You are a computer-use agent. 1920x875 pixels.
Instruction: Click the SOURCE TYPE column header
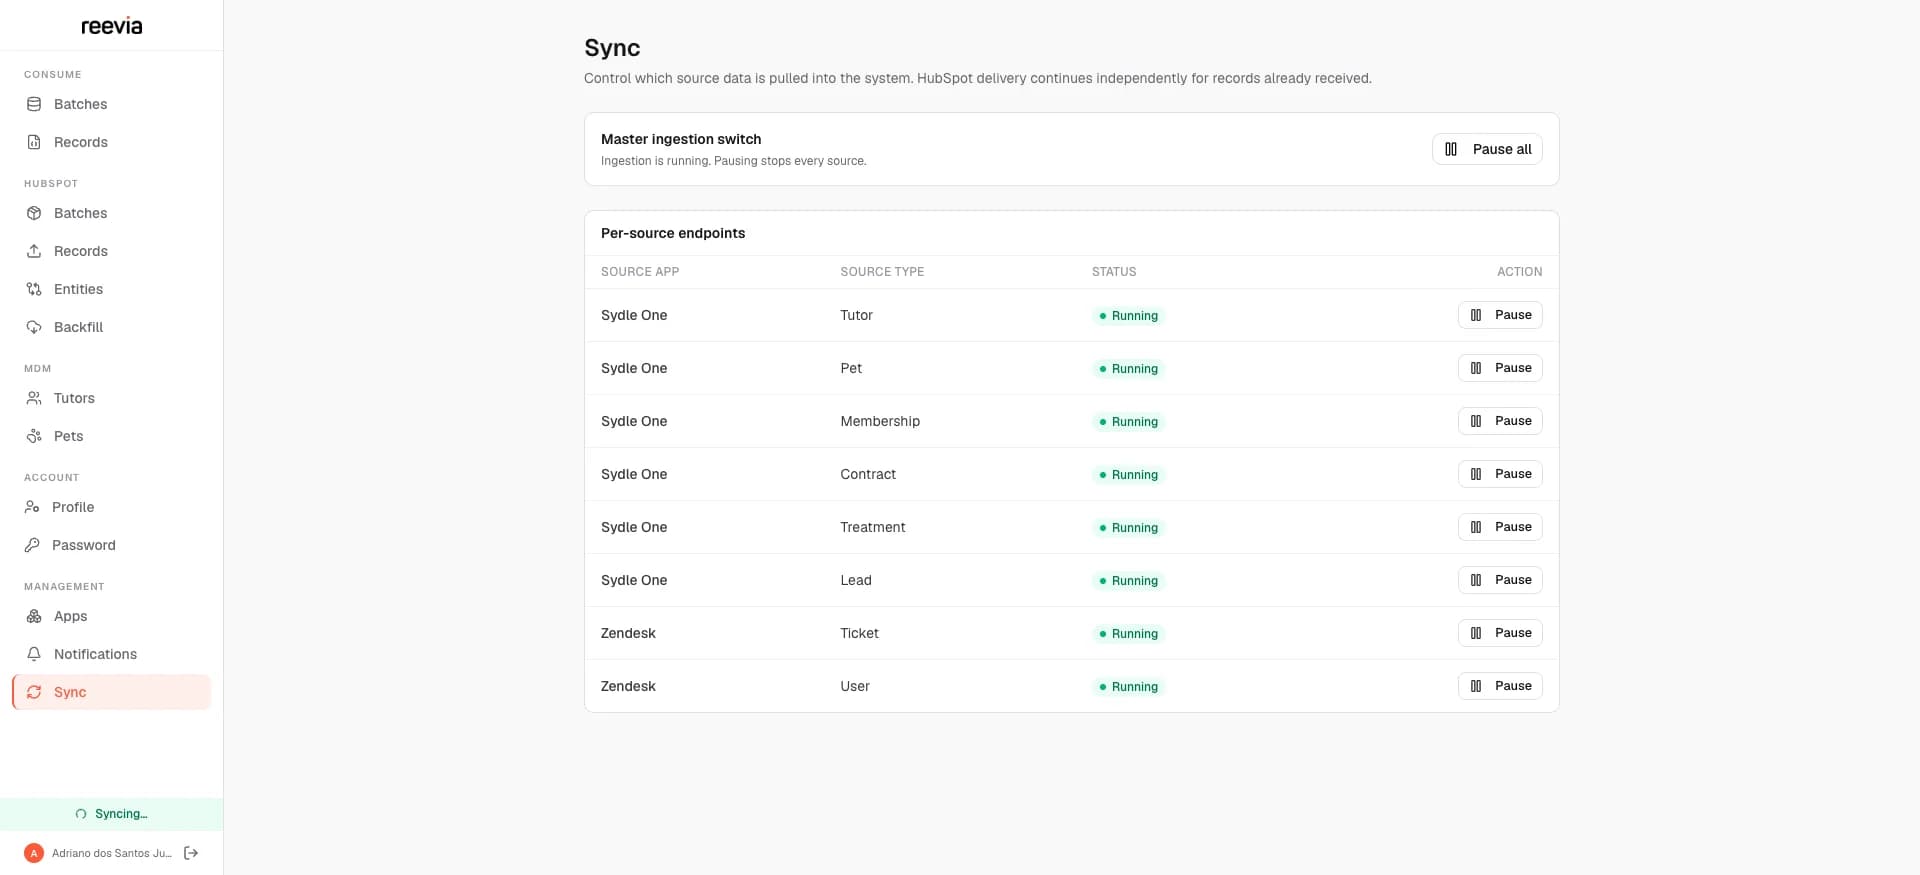pos(882,272)
